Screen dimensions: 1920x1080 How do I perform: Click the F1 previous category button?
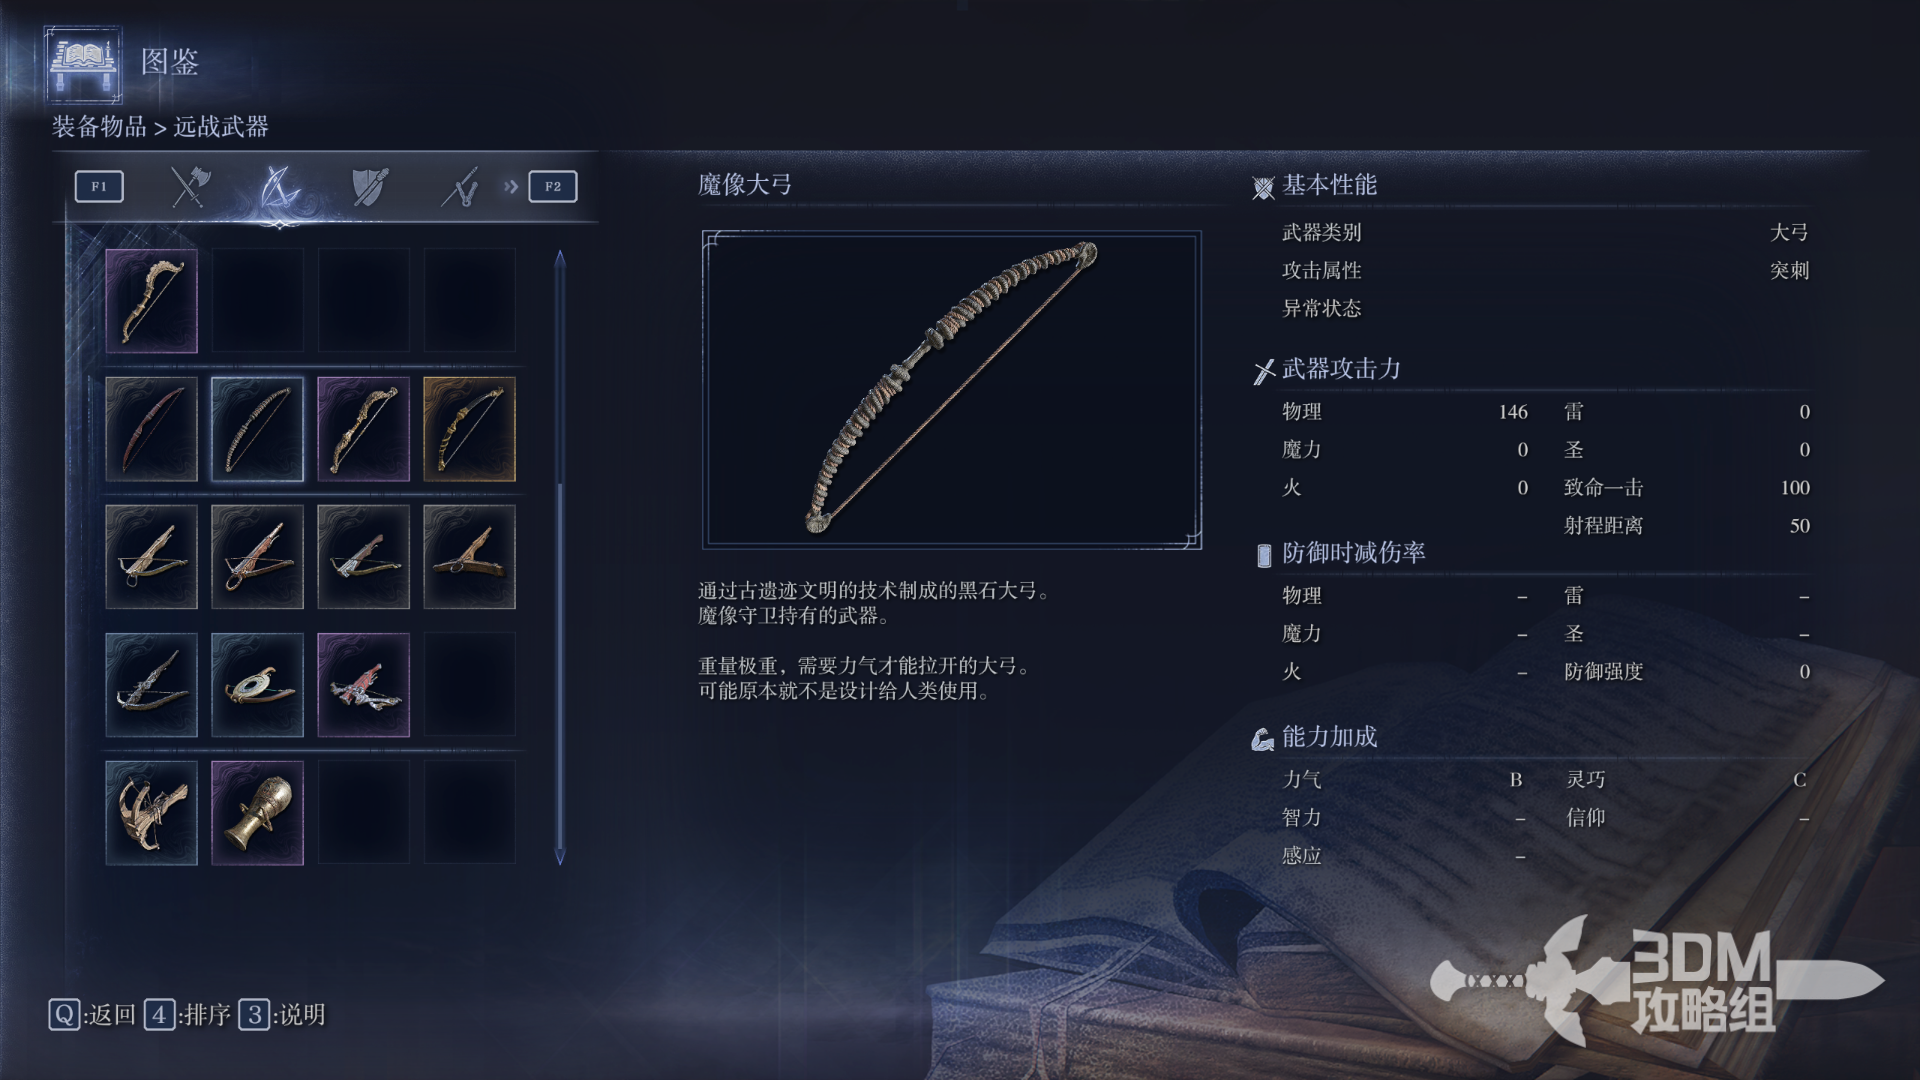(x=99, y=187)
